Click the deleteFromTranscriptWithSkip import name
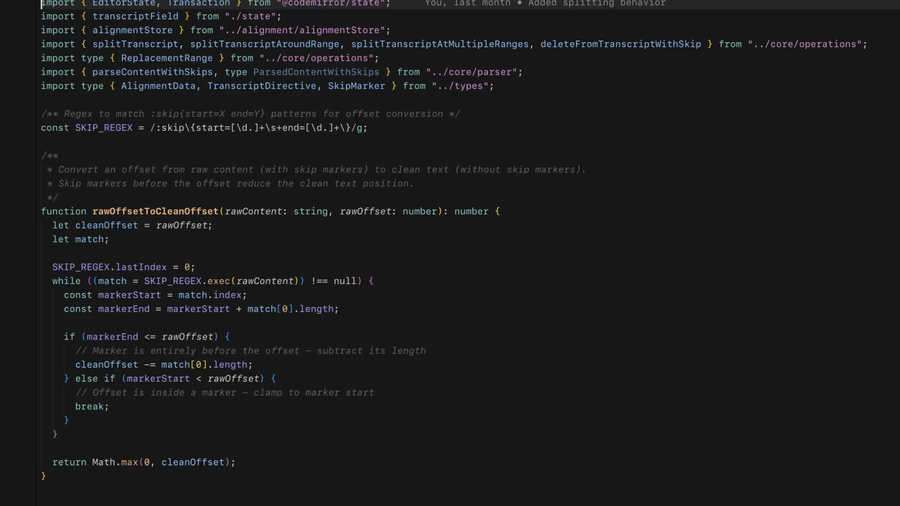This screenshot has width=900, height=506. [x=620, y=44]
